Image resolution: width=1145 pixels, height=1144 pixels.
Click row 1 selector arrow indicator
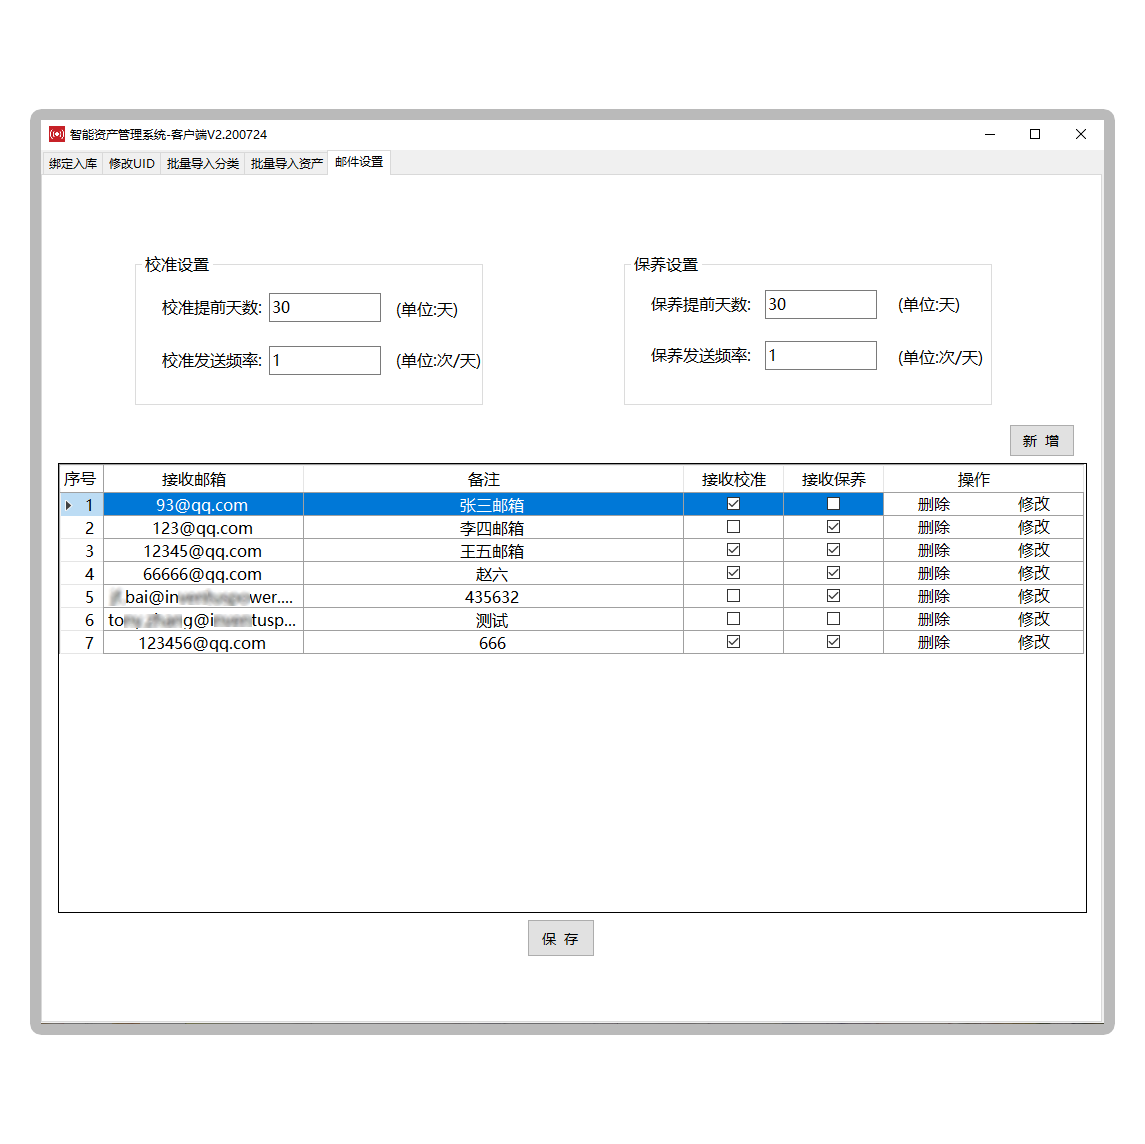68,505
